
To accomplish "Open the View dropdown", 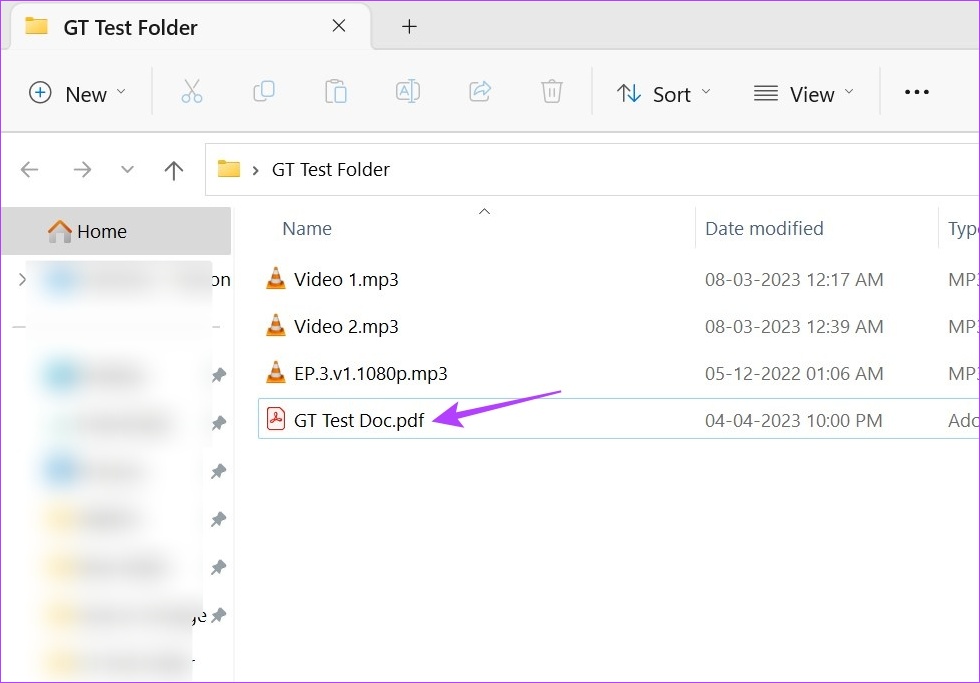I will [x=802, y=93].
